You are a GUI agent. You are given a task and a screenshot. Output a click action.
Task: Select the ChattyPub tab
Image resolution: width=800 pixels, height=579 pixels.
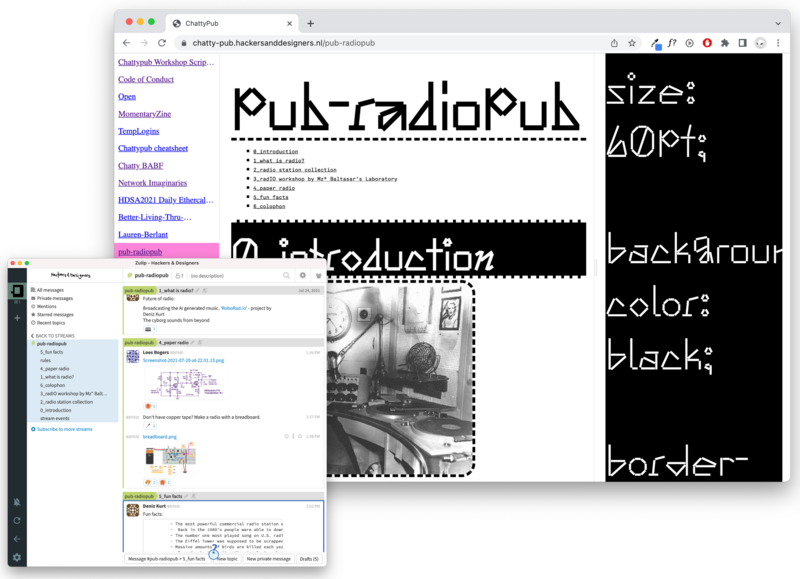232,23
